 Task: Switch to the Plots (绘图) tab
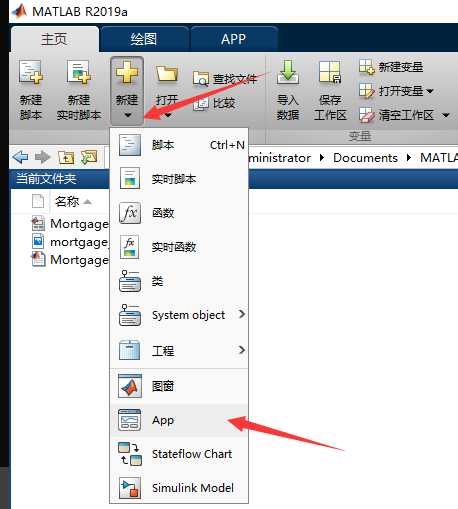(144, 39)
